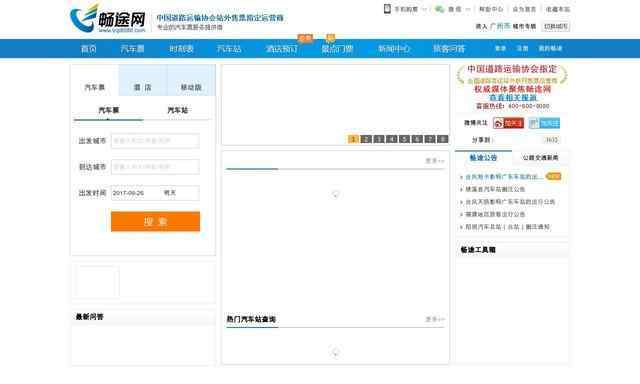Open 汽车站 in the blue navigation bar
640x384 pixels.
coord(229,49)
